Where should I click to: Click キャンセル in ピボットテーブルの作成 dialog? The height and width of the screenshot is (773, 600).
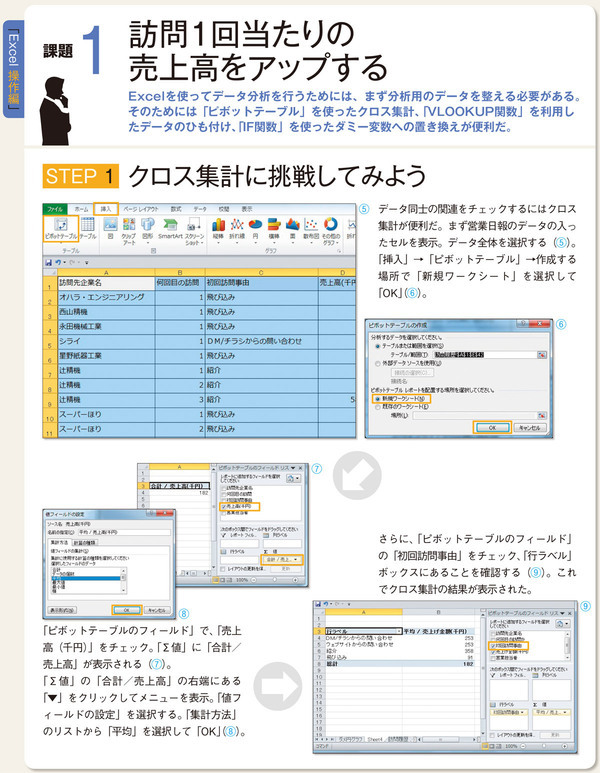click(x=529, y=428)
